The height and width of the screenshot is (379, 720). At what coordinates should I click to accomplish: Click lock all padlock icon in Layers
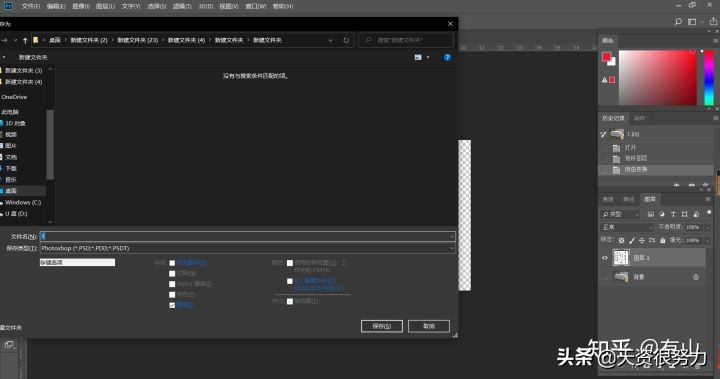coord(663,240)
